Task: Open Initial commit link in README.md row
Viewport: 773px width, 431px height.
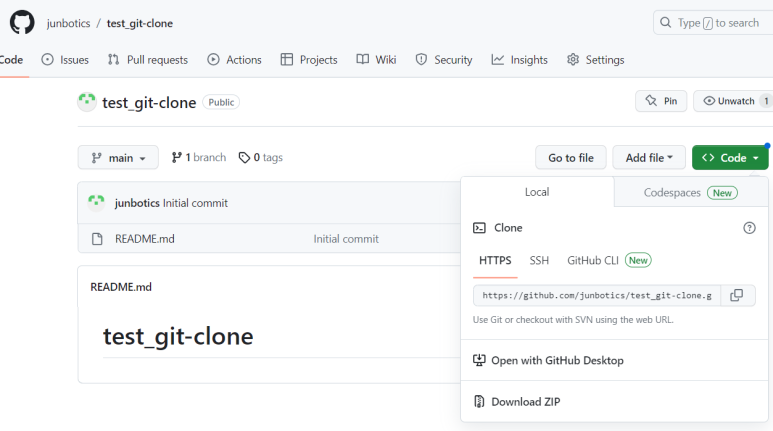Action: click(x=346, y=239)
